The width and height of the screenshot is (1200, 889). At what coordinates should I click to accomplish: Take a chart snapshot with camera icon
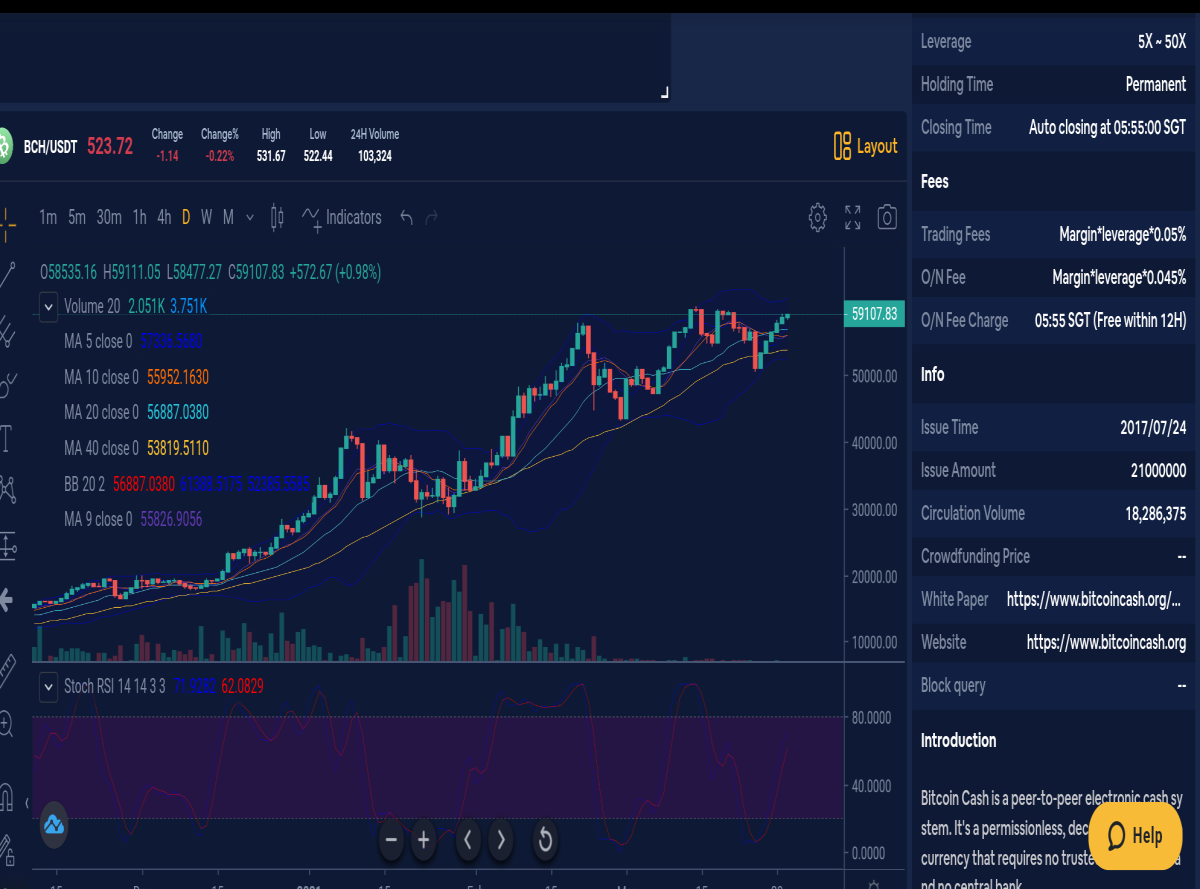tap(887, 217)
